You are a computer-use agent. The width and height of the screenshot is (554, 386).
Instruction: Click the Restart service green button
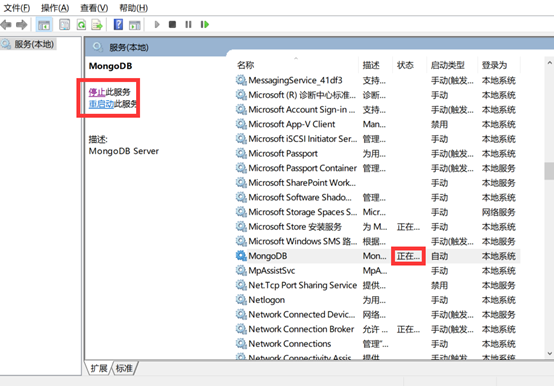(205, 24)
